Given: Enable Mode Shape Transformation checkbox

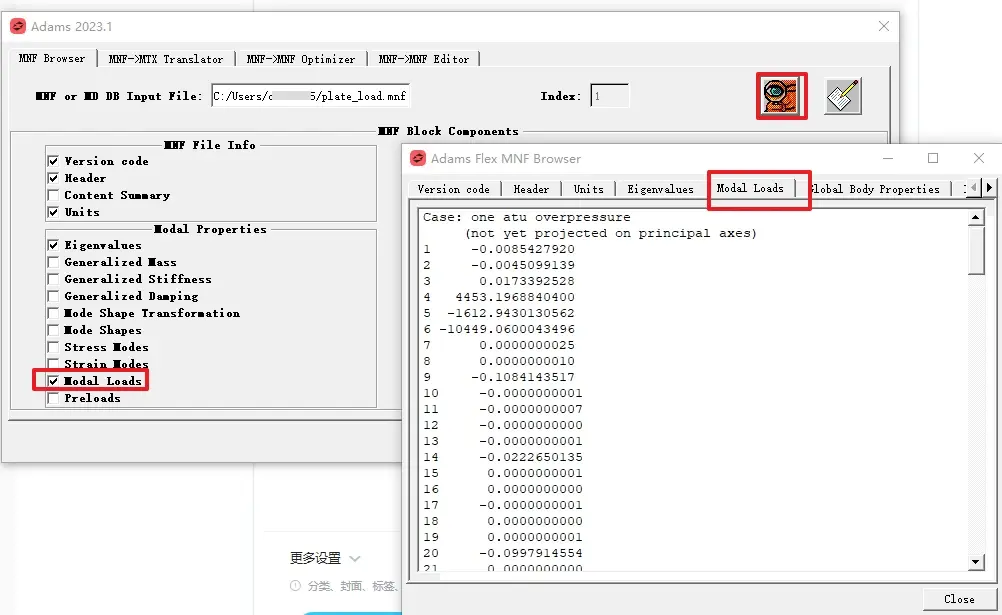Looking at the screenshot, I should (x=54, y=313).
